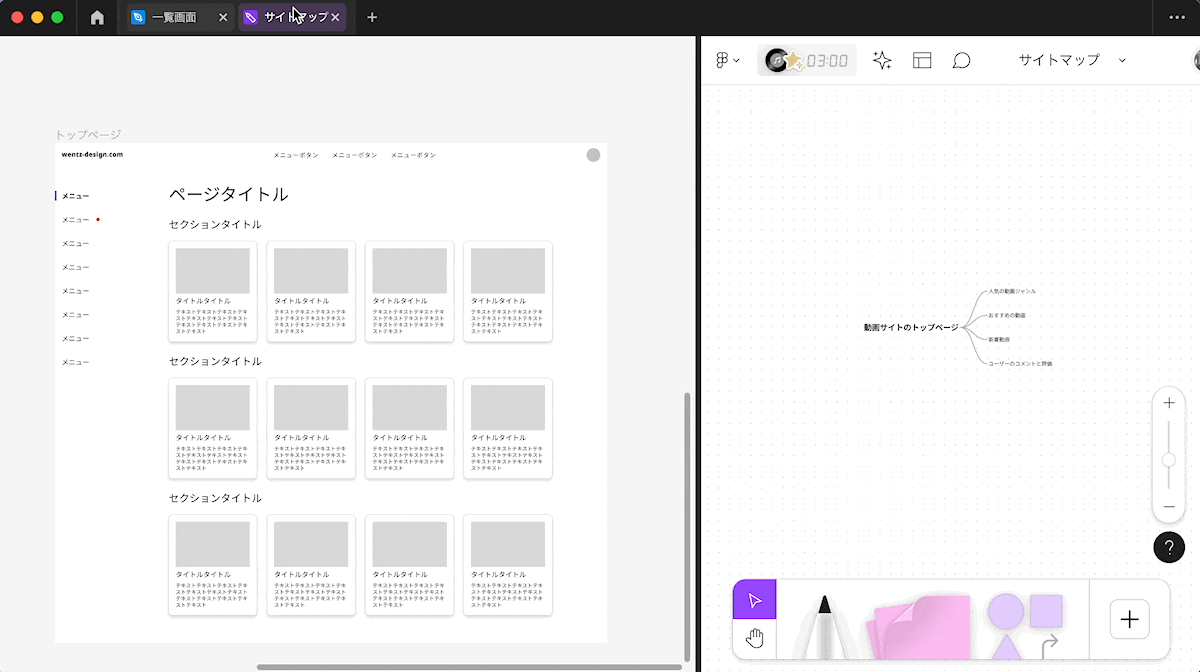Open the account menu via the profile avatar

click(x=1195, y=60)
